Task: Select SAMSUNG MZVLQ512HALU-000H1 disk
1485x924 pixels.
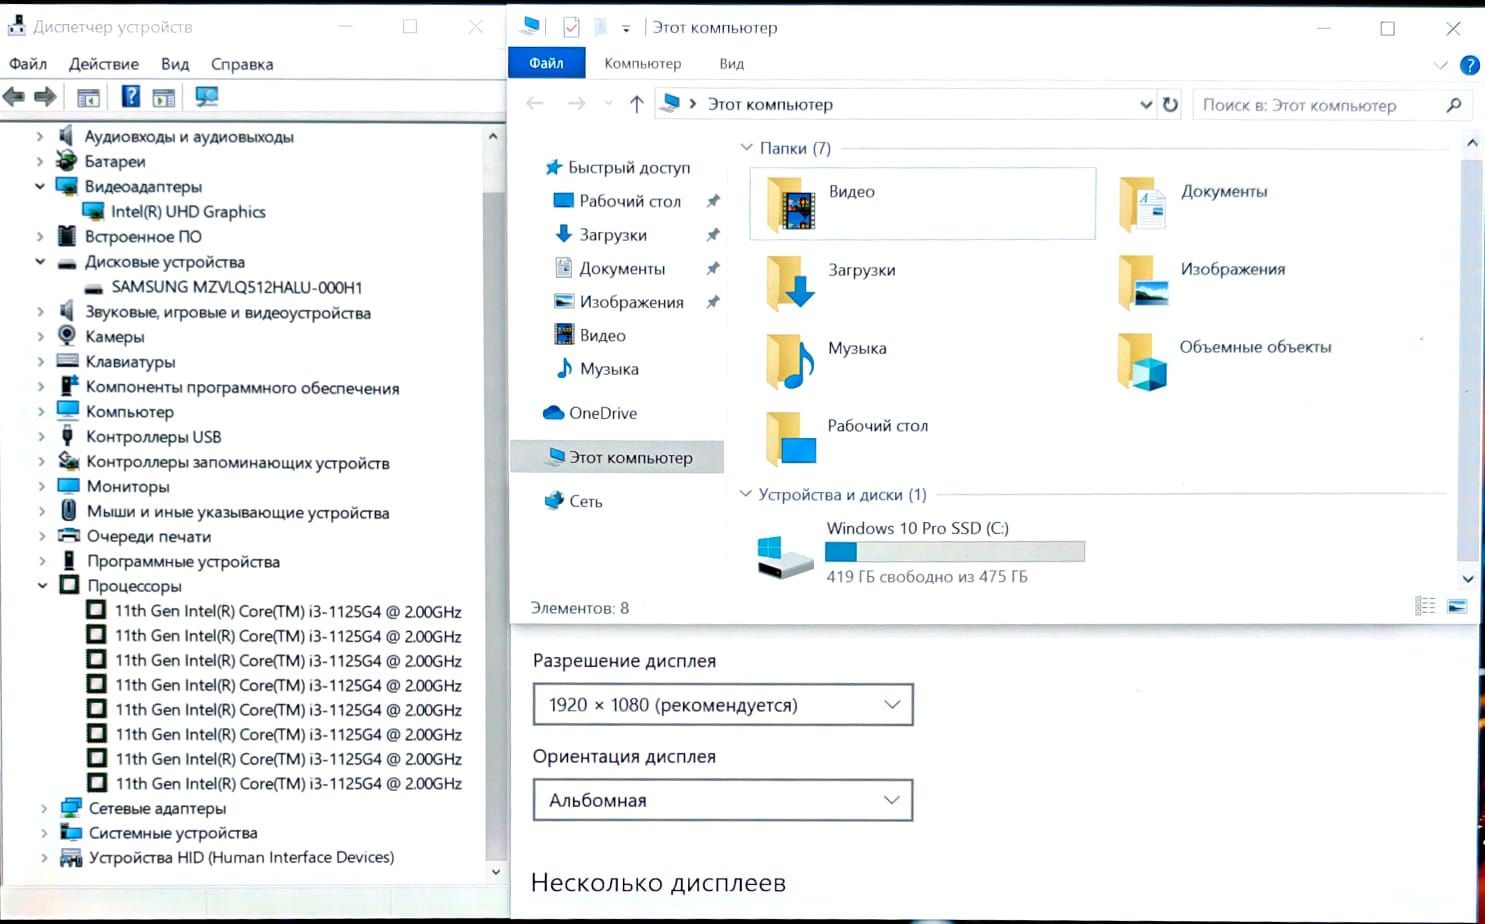Action: click(x=237, y=287)
